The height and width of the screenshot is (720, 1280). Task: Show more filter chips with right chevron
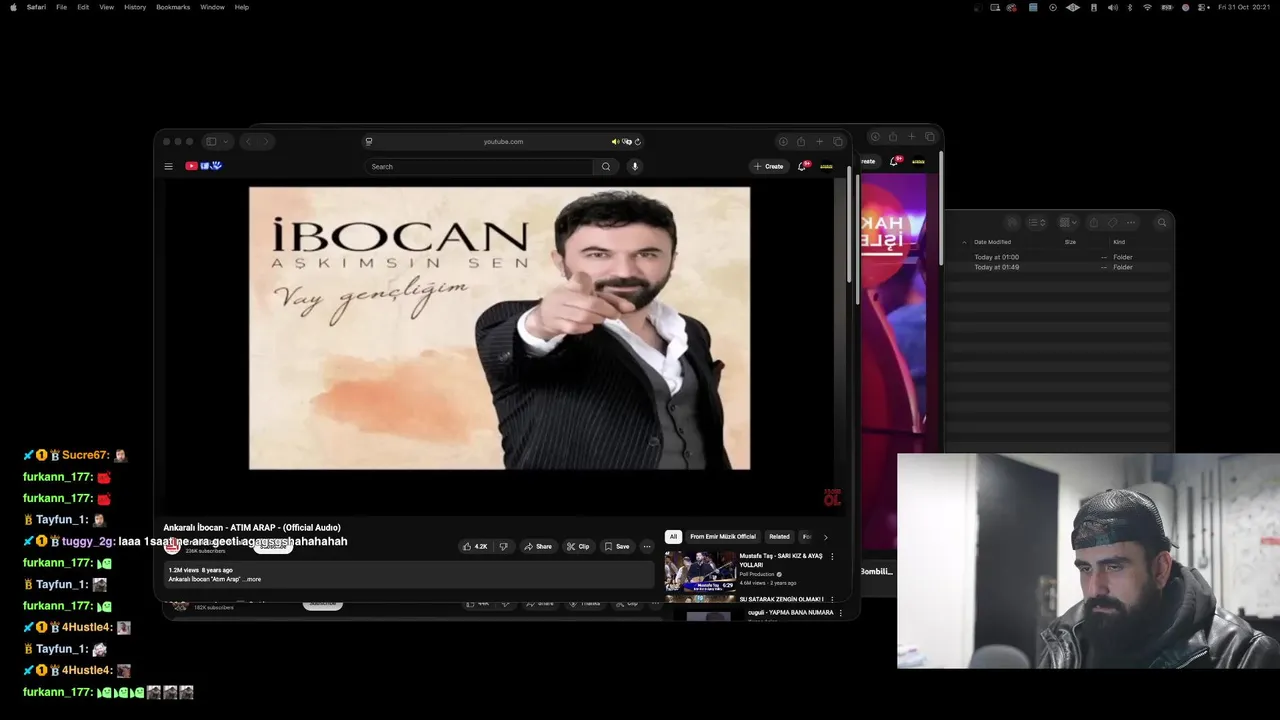click(825, 537)
